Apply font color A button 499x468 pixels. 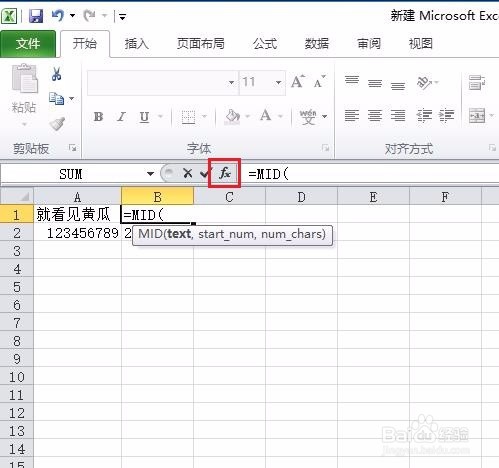[266, 116]
